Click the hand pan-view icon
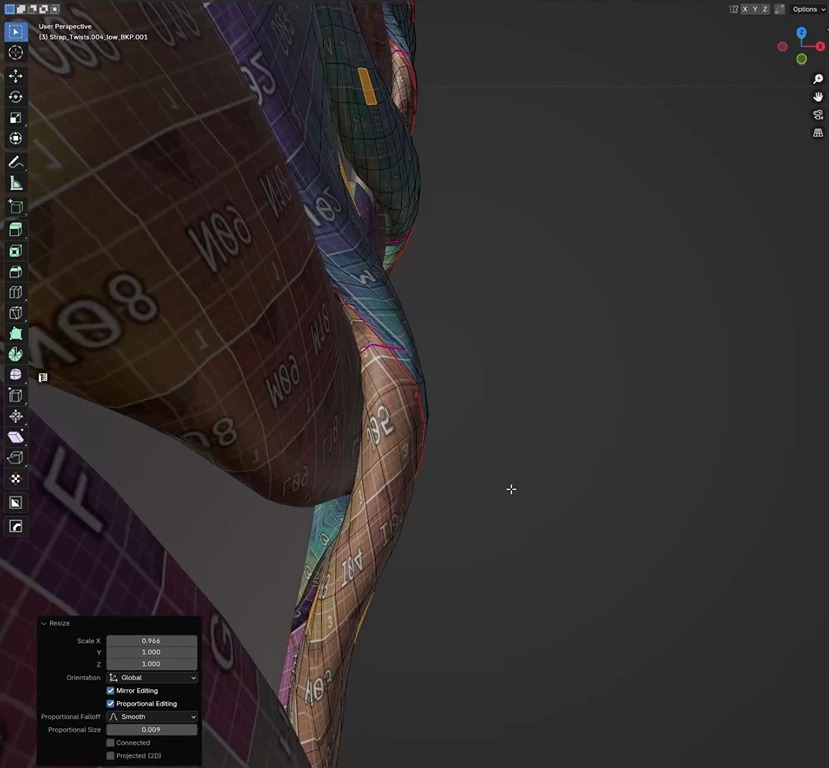The image size is (829, 768). pyautogui.click(x=818, y=97)
